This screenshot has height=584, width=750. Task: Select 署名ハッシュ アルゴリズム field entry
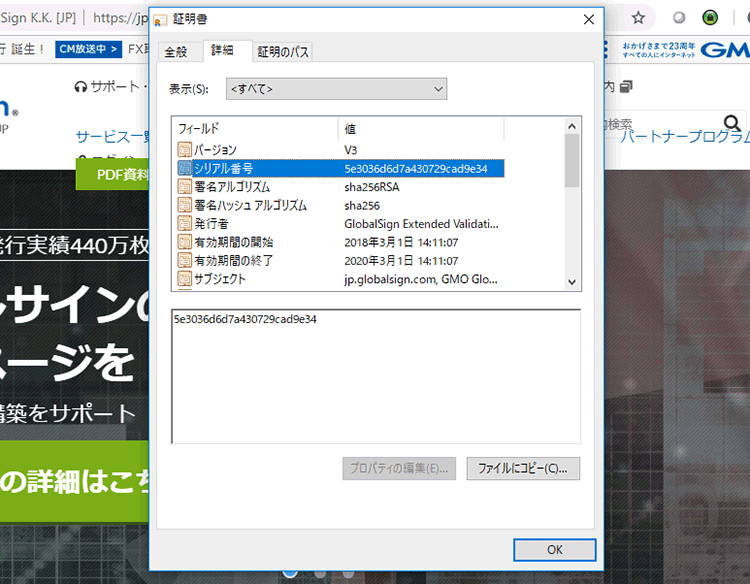(250, 205)
